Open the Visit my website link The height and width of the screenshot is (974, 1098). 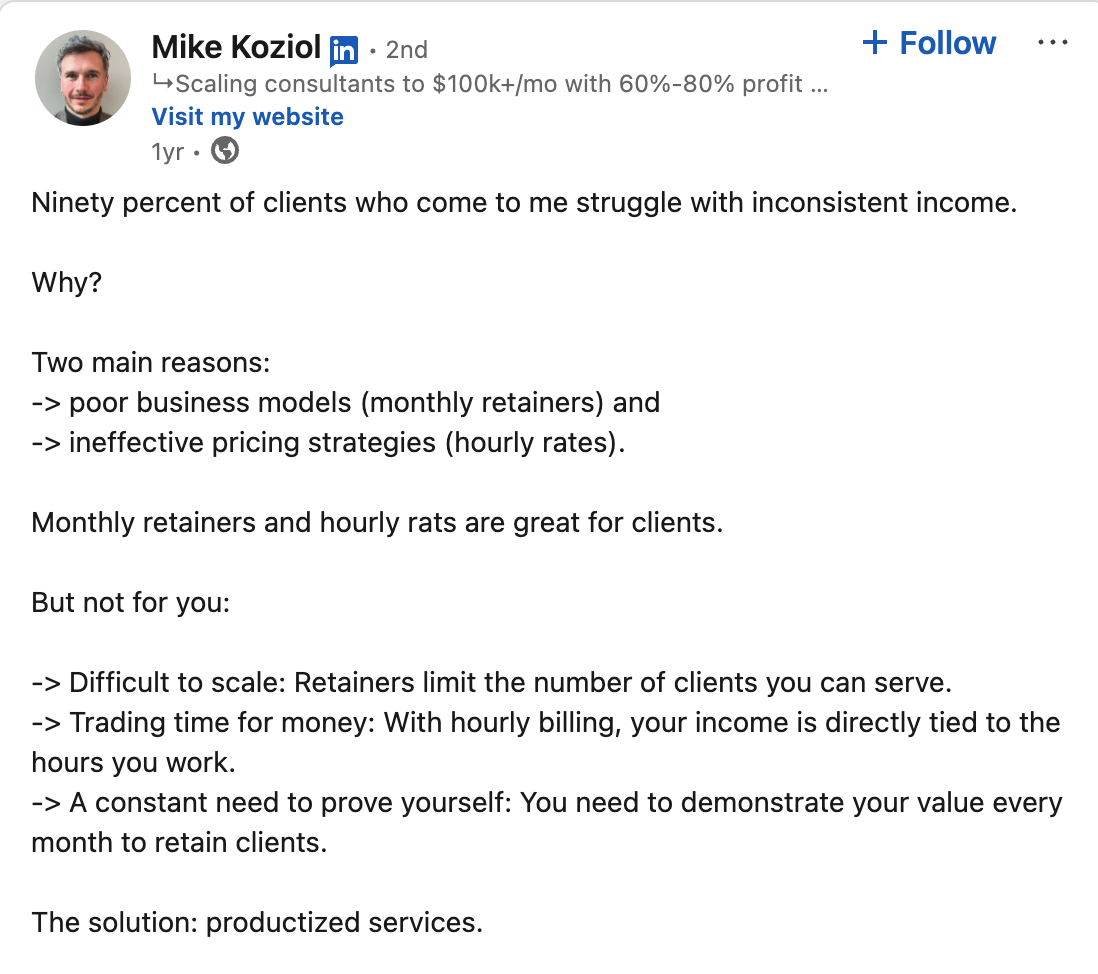248,116
